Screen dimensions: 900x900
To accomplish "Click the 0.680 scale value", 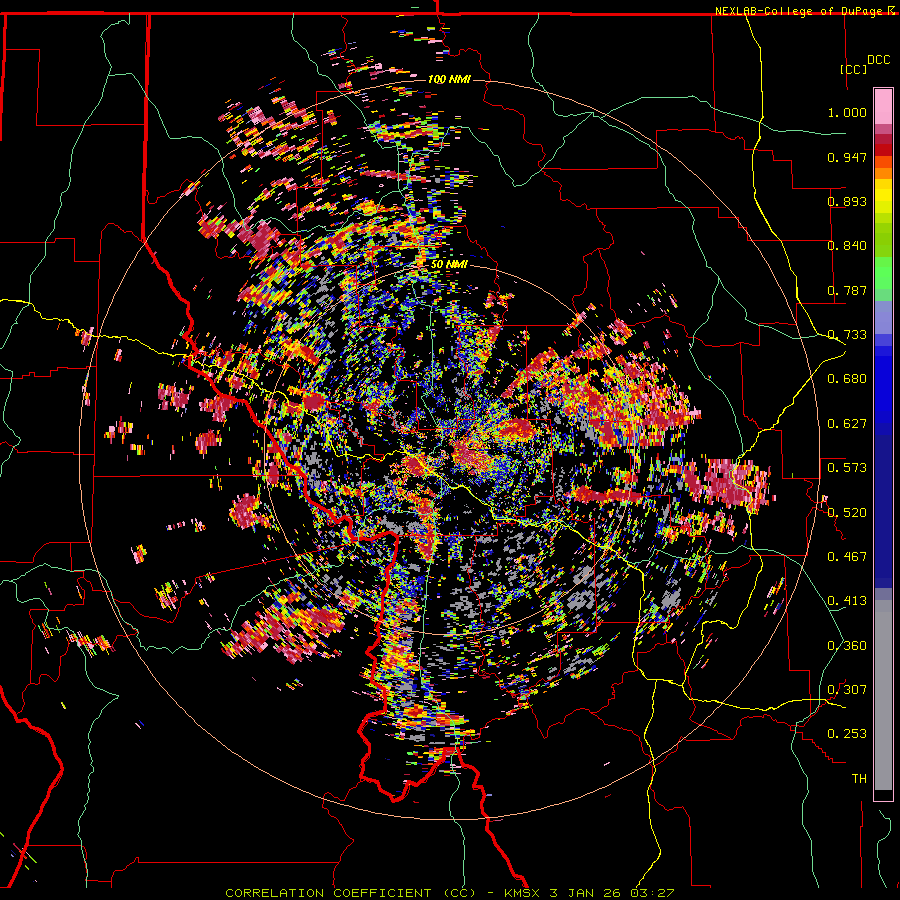I will [x=847, y=379].
